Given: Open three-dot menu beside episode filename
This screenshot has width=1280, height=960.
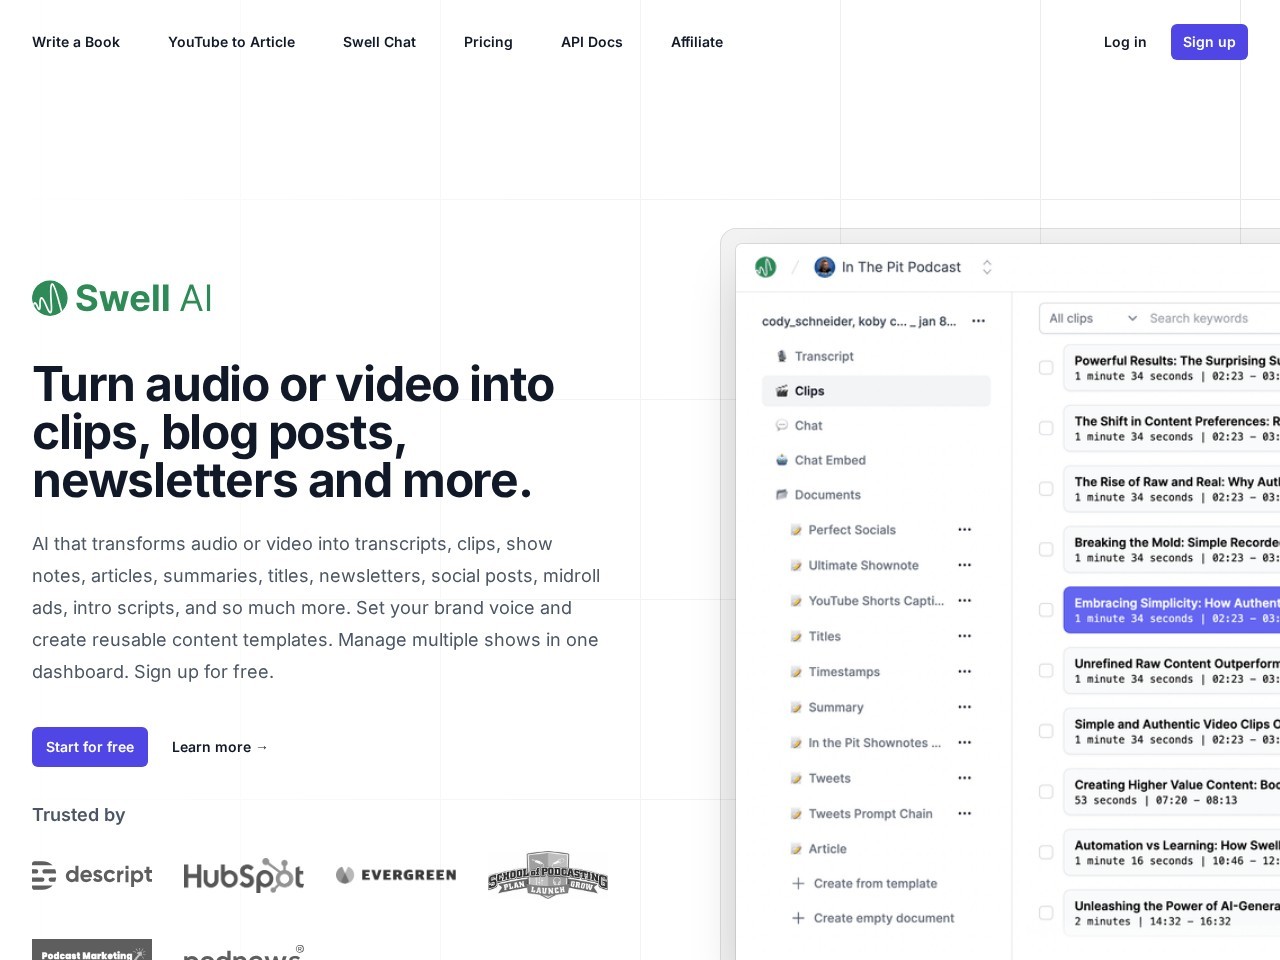Looking at the screenshot, I should coord(979,321).
